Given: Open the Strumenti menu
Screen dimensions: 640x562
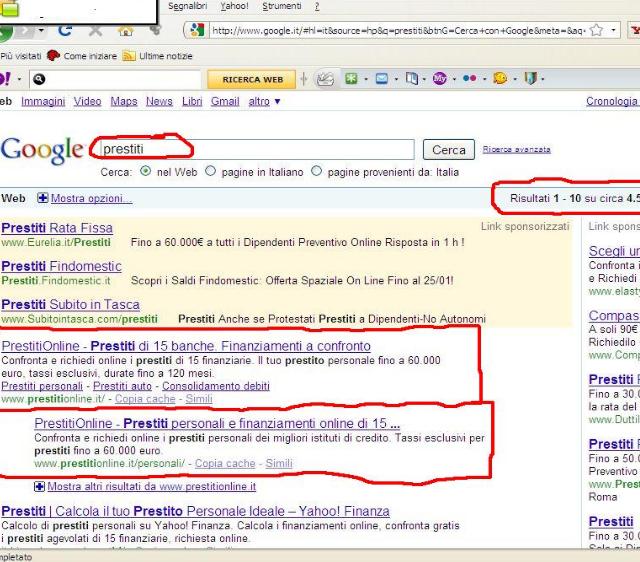Looking at the screenshot, I should pos(282,6).
